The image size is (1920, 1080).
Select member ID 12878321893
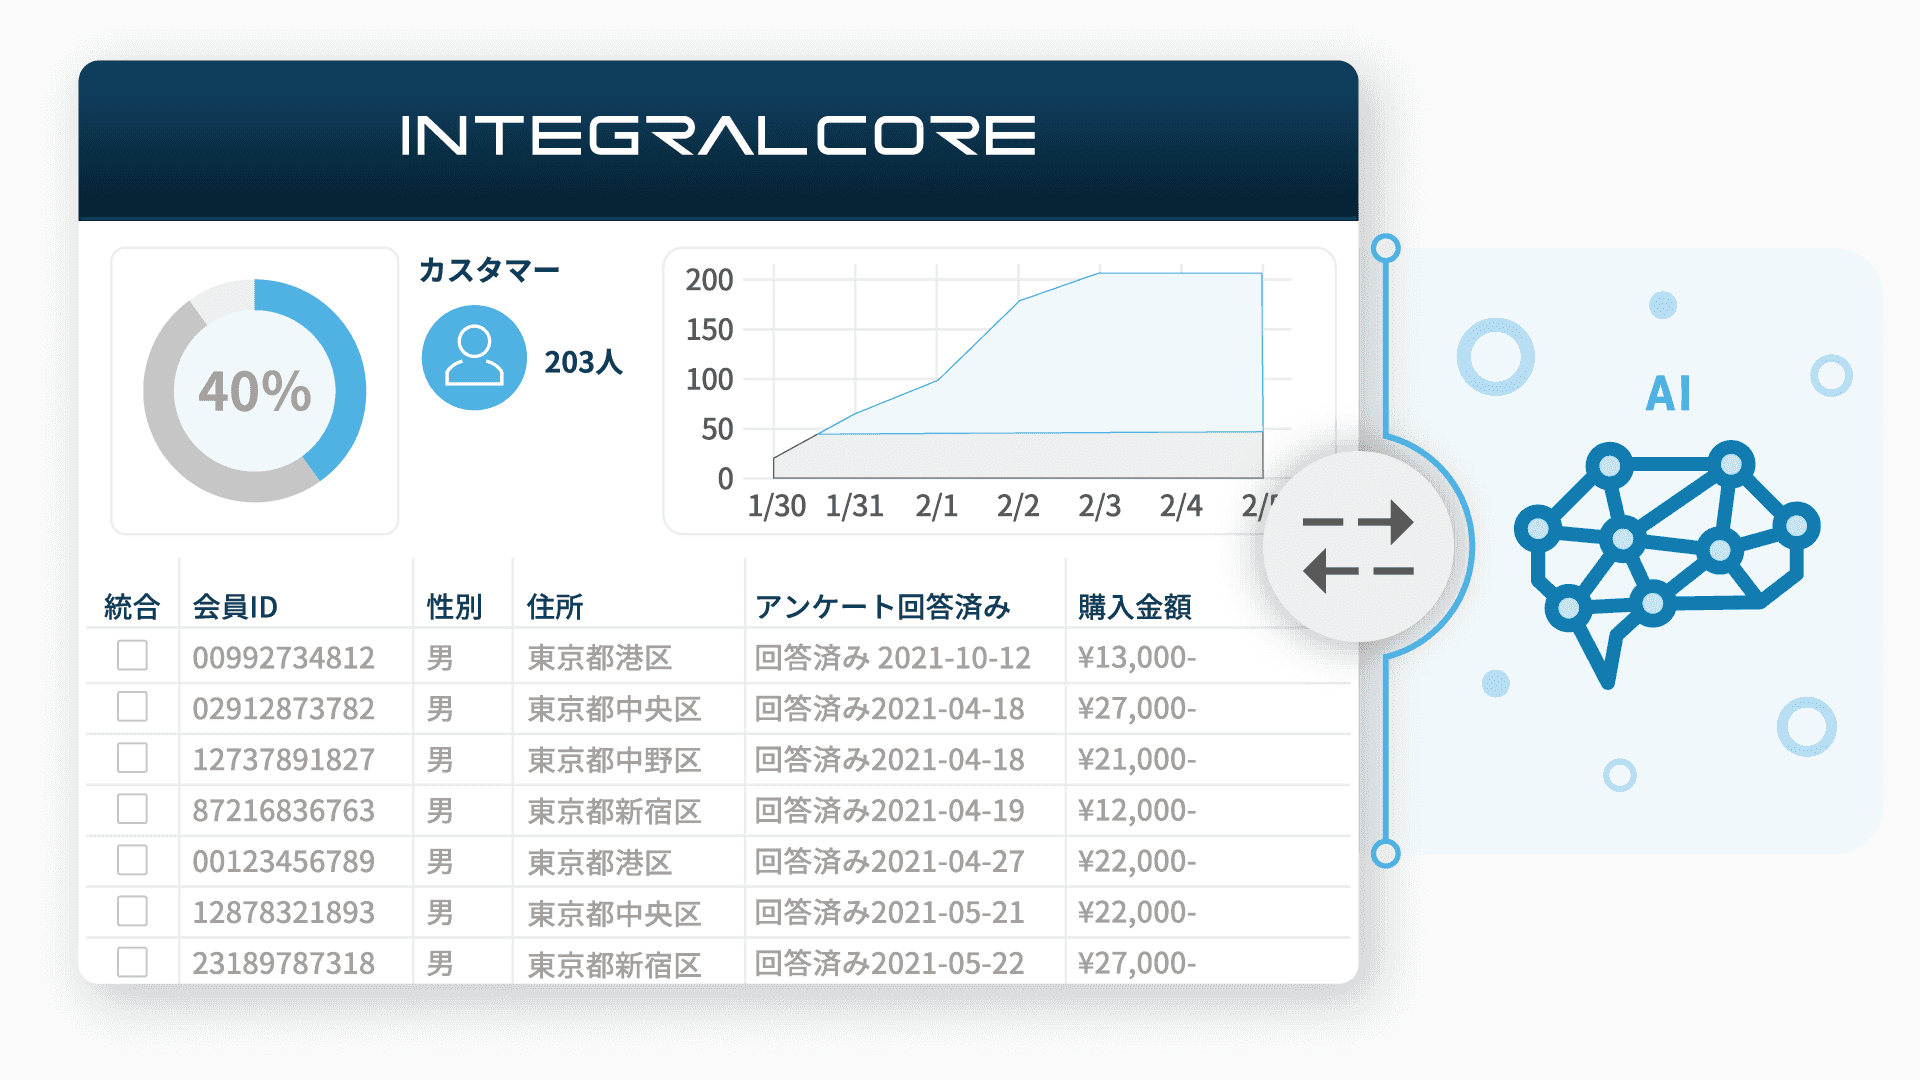(284, 912)
